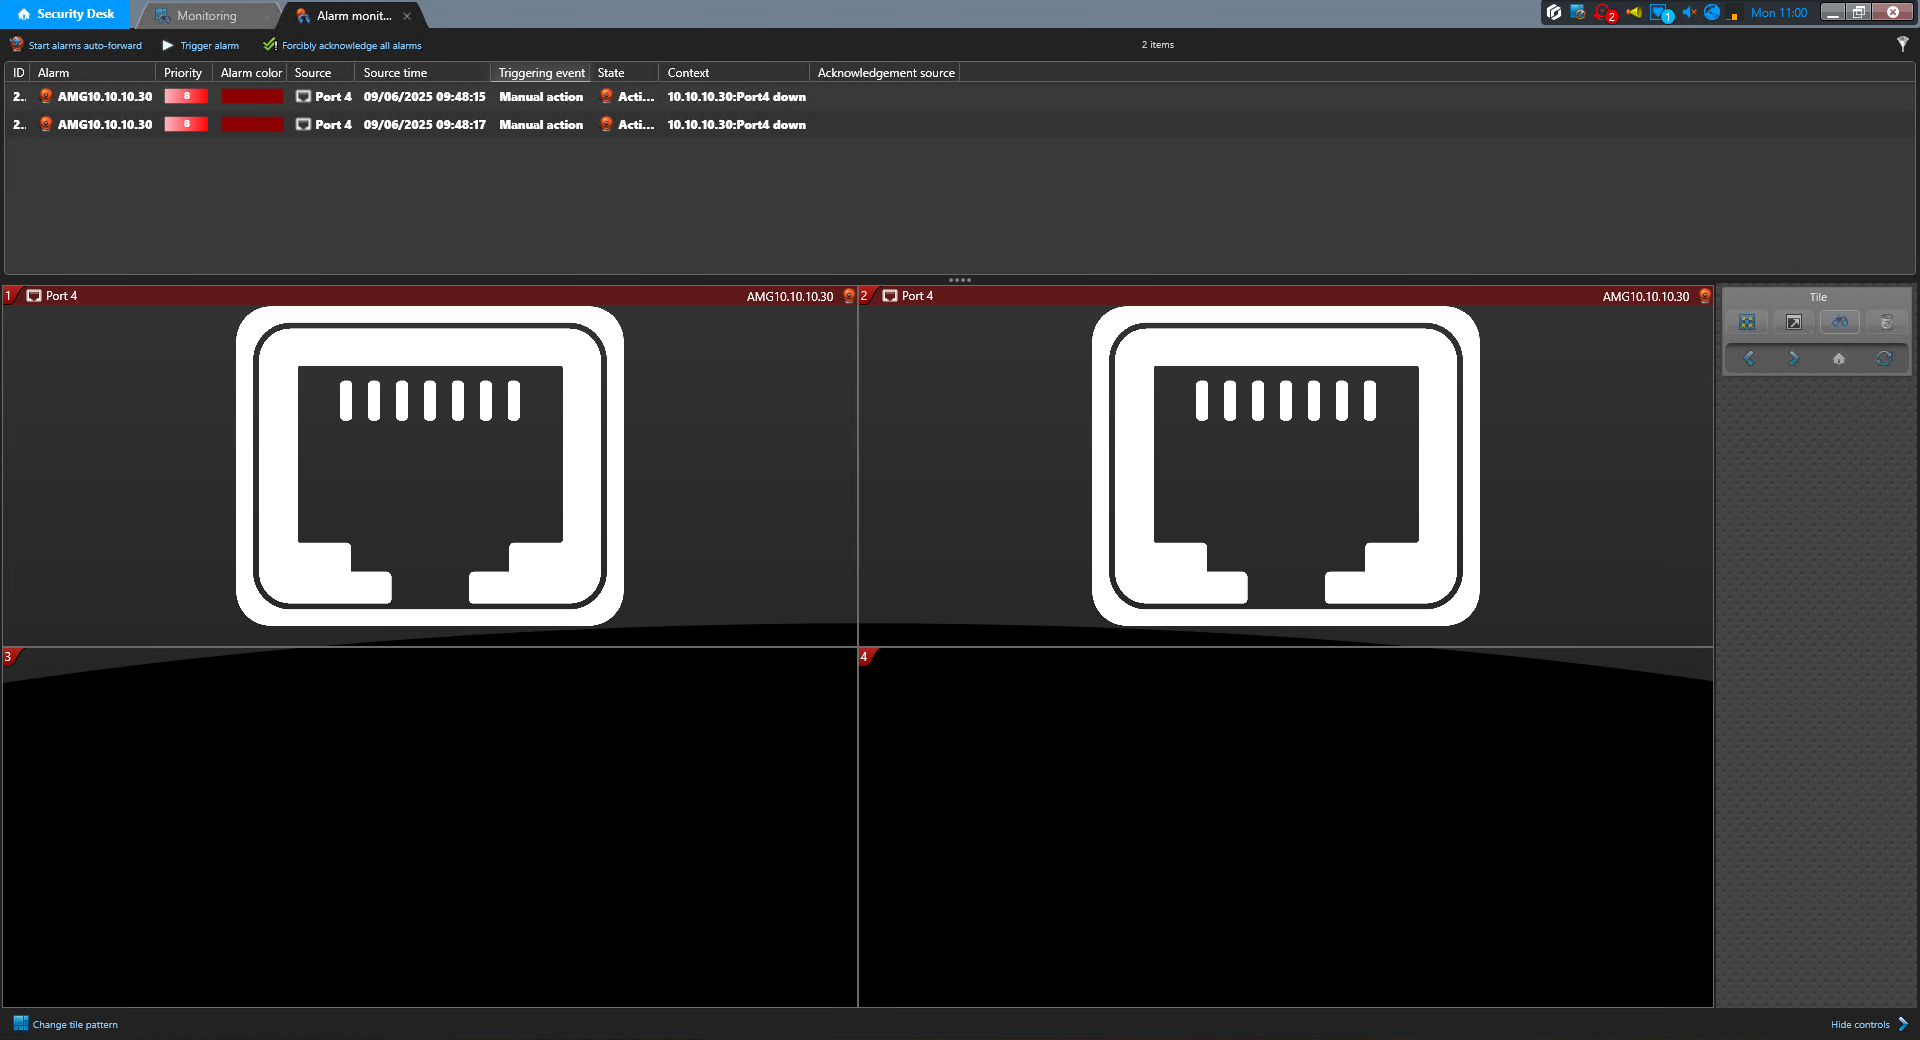Open the Security Desk home tab

[x=66, y=14]
